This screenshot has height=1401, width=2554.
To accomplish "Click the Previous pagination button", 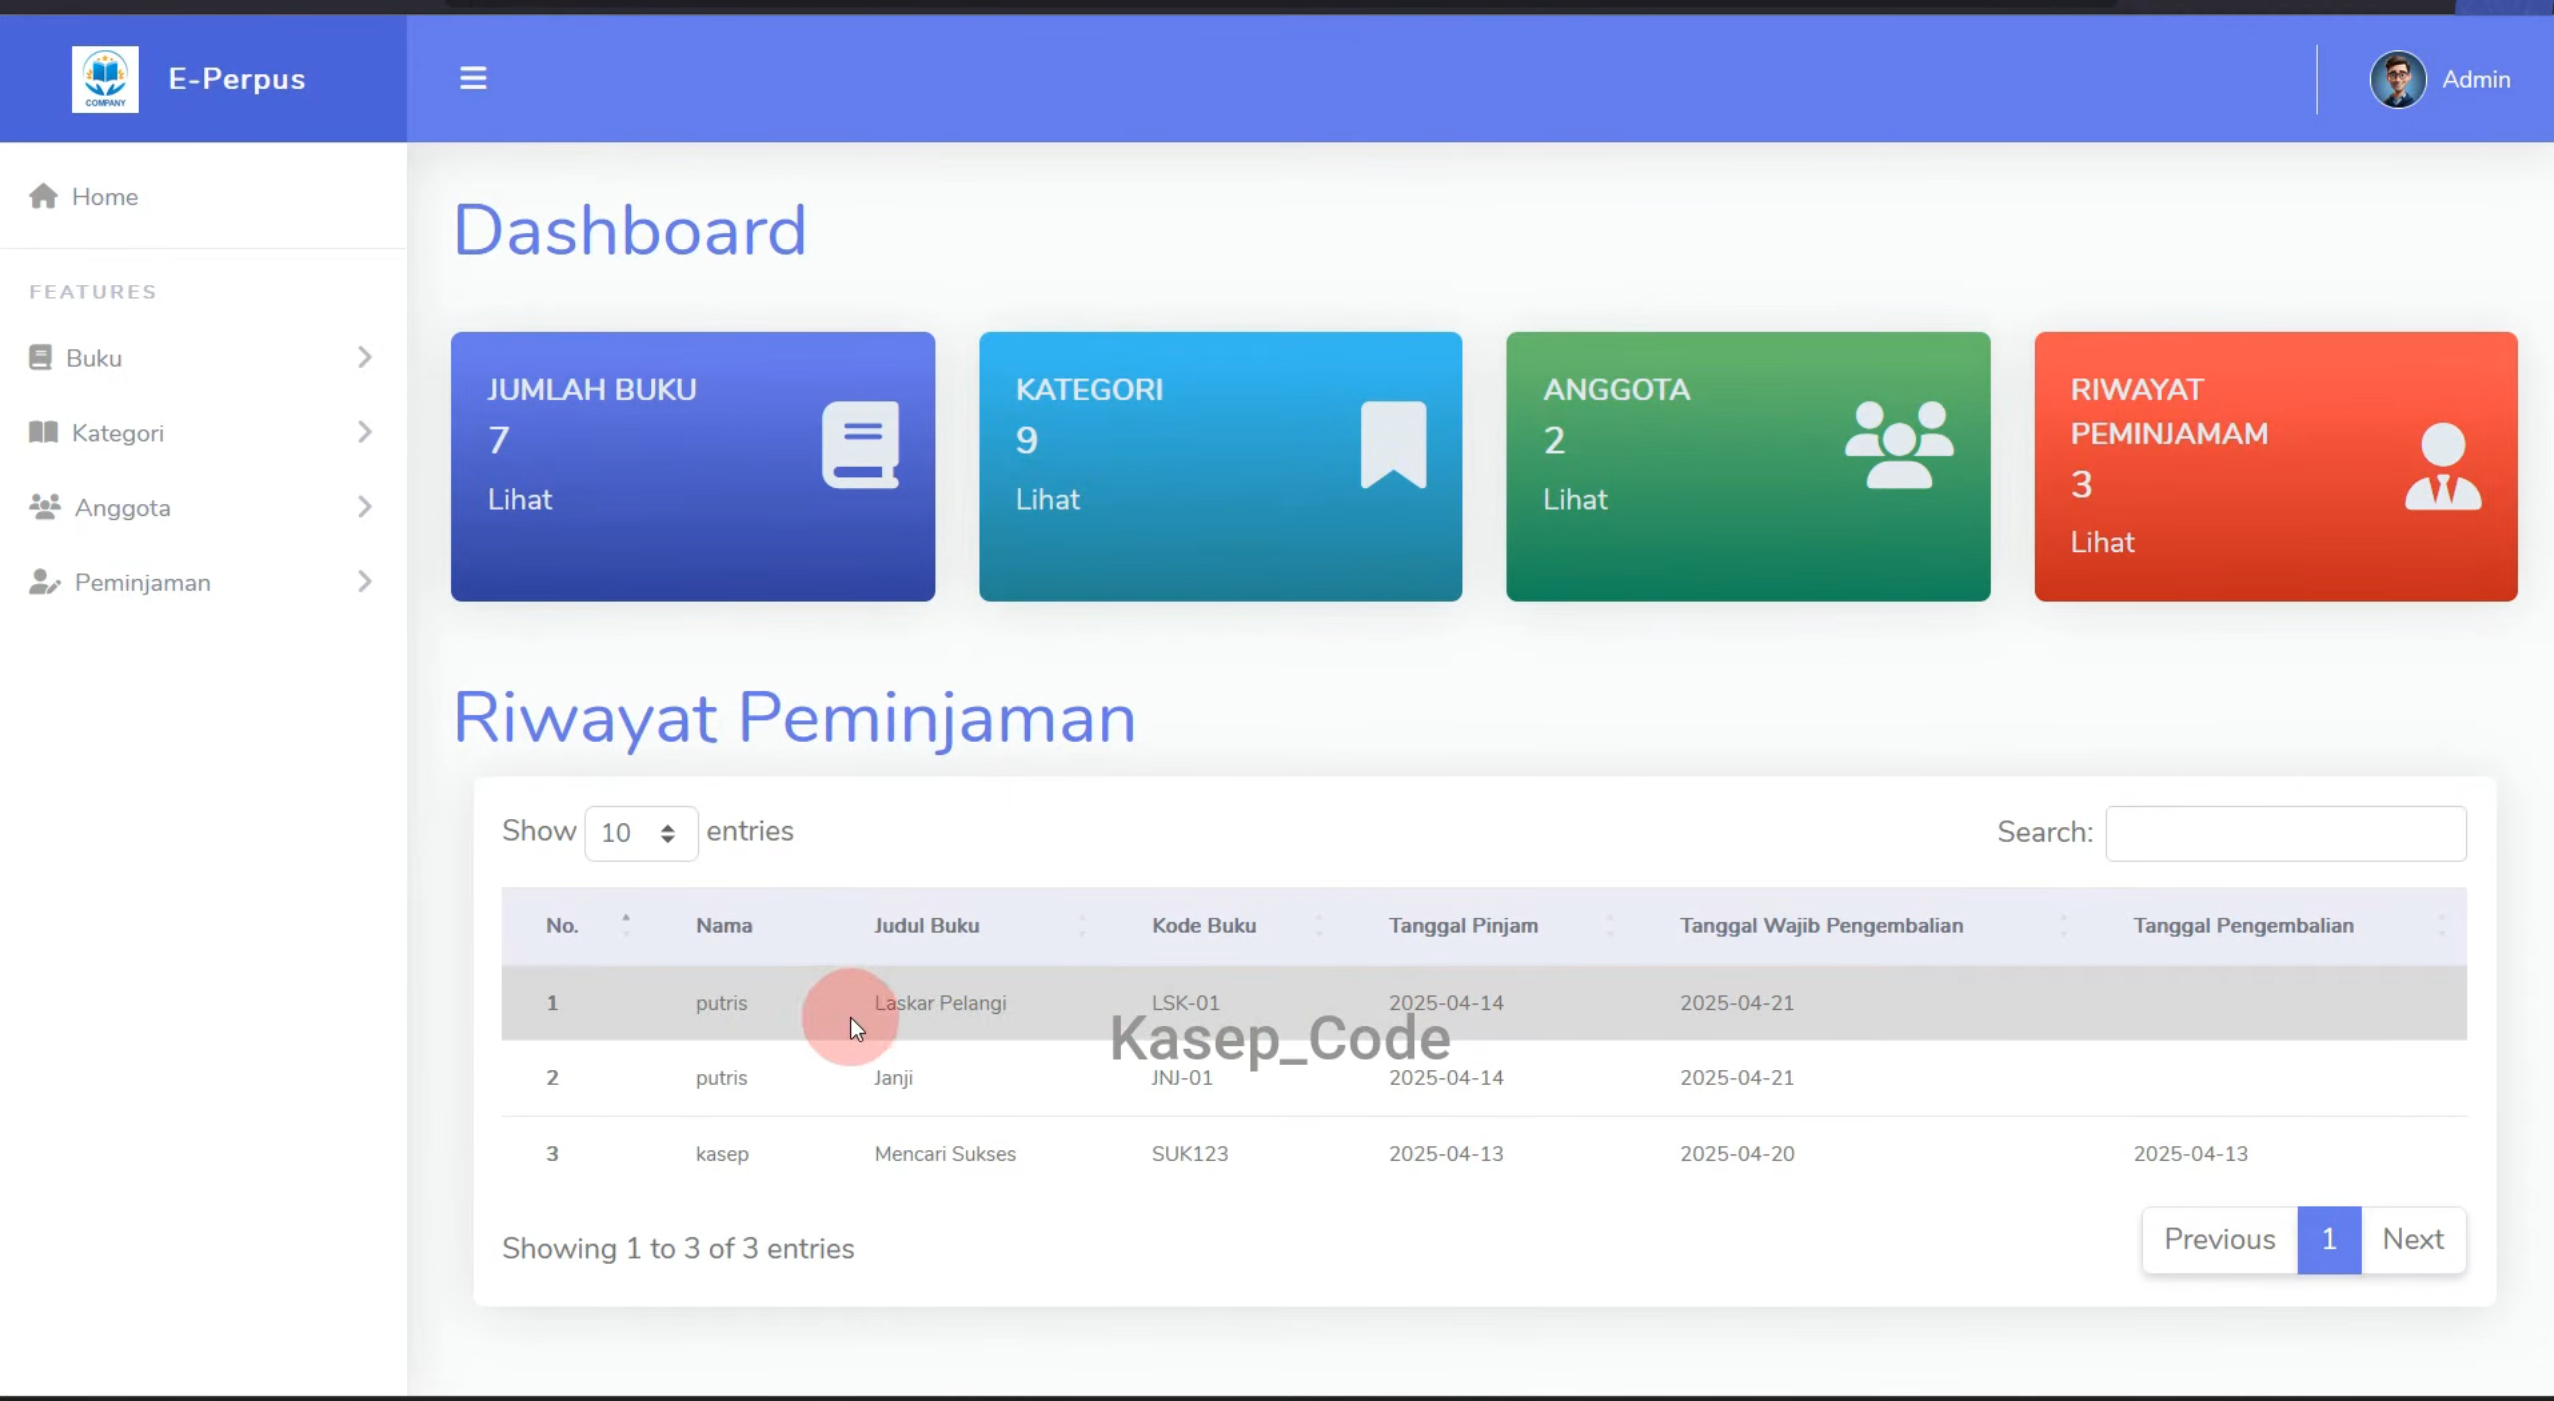I will (x=2220, y=1240).
